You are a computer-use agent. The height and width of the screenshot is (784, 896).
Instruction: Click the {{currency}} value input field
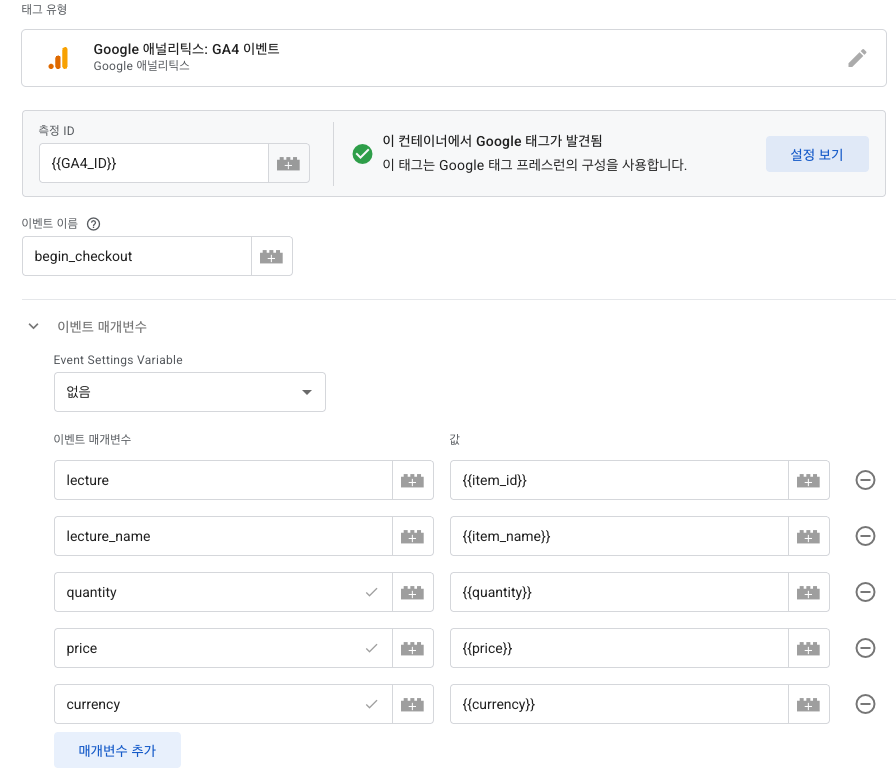(x=620, y=704)
